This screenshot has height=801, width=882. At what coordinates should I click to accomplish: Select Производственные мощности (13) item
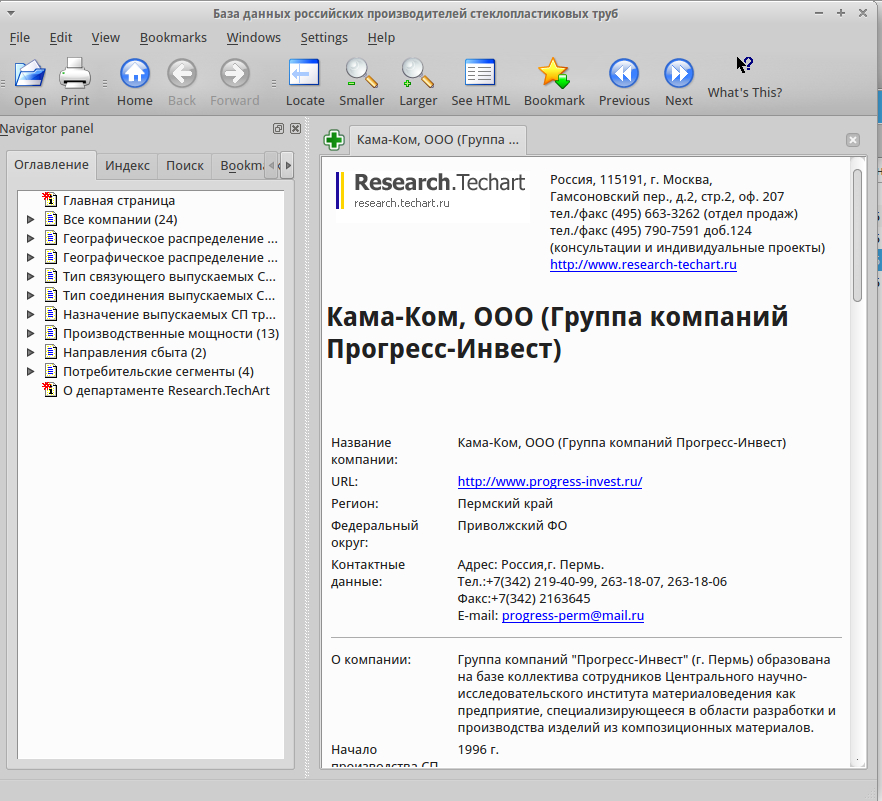171,334
